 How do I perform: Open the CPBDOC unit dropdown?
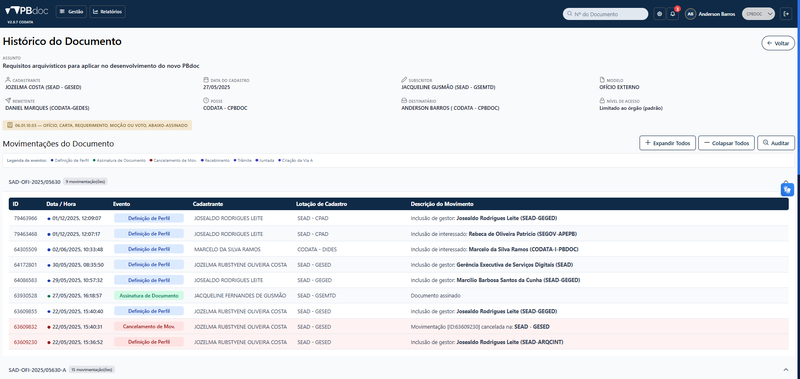(x=759, y=14)
